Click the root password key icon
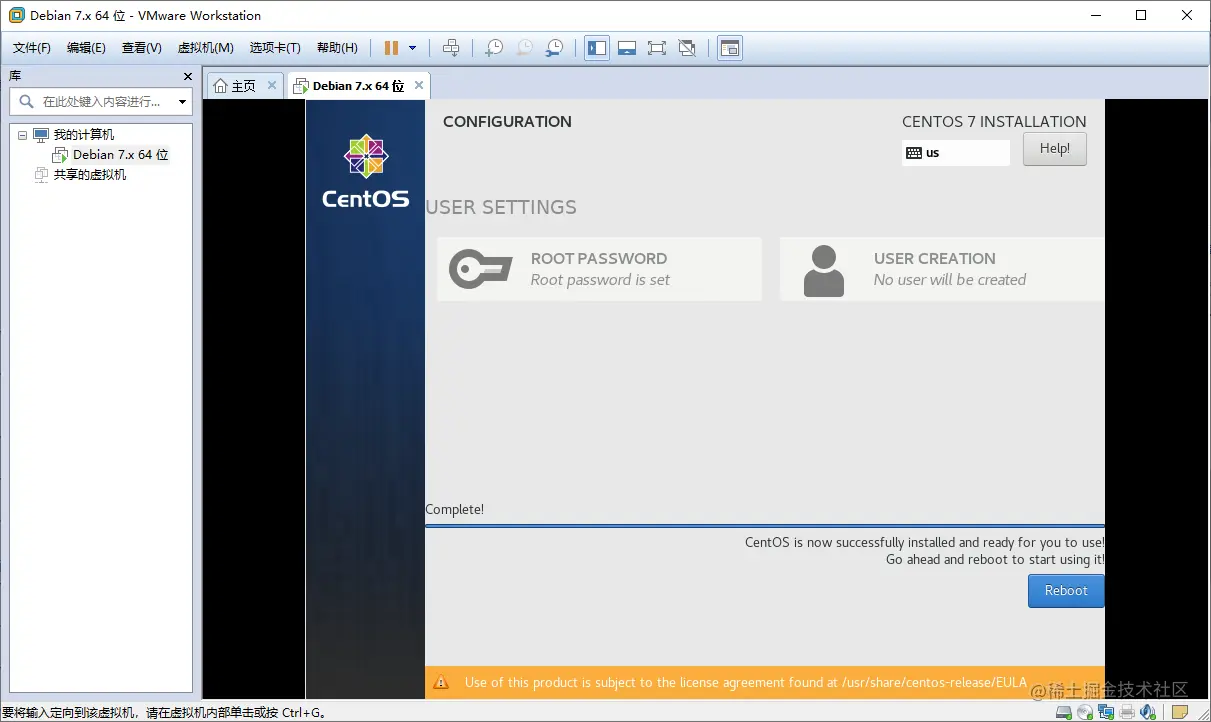 pyautogui.click(x=480, y=269)
